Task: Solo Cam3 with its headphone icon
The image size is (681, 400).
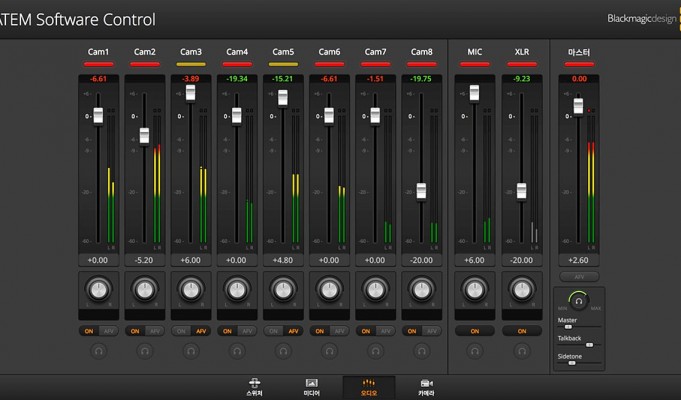Action: (191, 350)
